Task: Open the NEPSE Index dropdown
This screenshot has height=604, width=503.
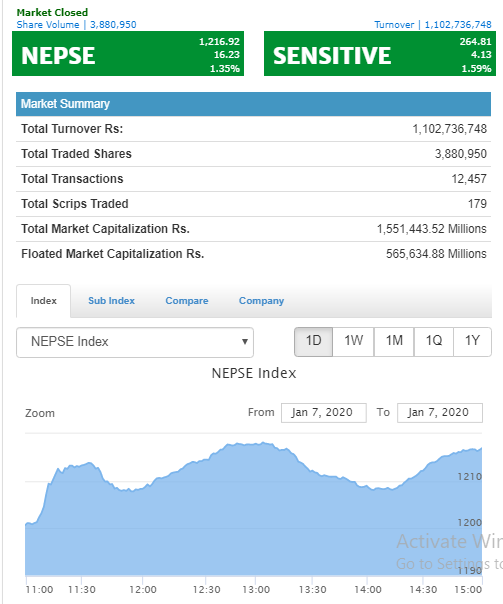Action: [x=135, y=342]
